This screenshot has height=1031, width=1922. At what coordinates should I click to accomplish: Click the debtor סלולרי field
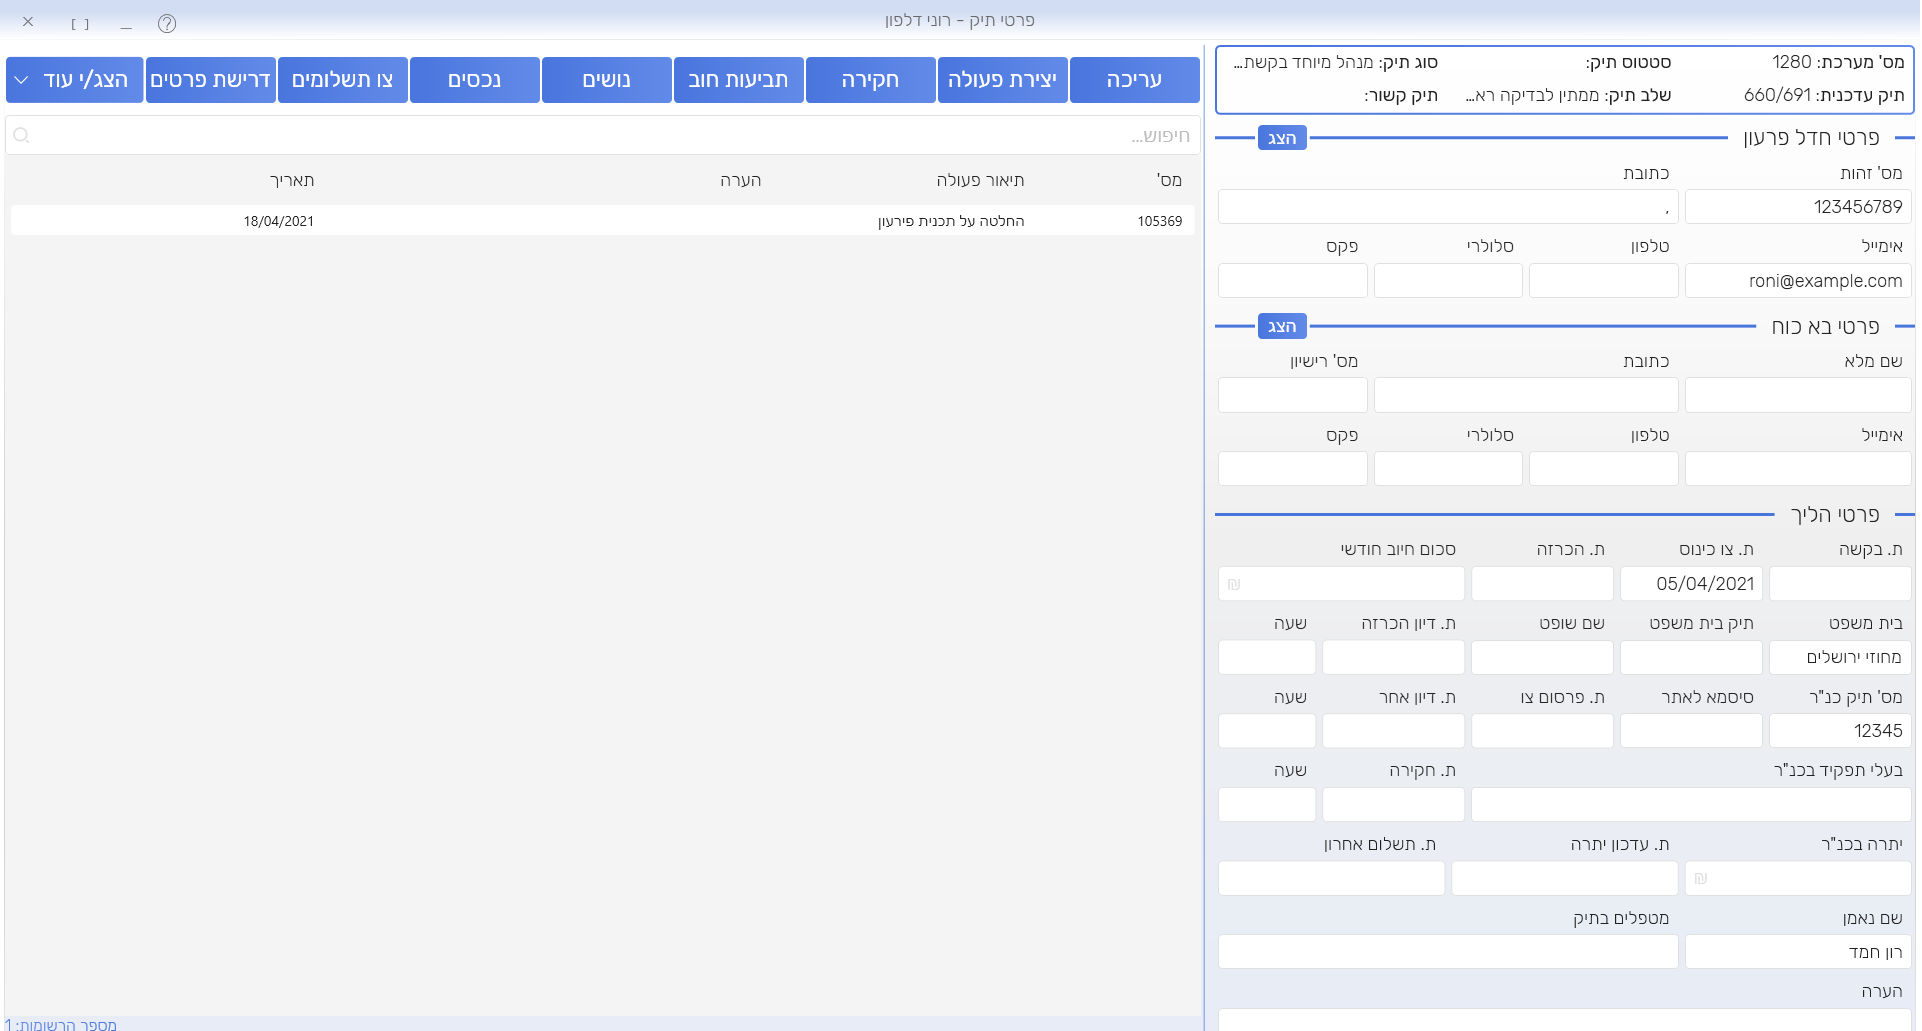pyautogui.click(x=1448, y=281)
